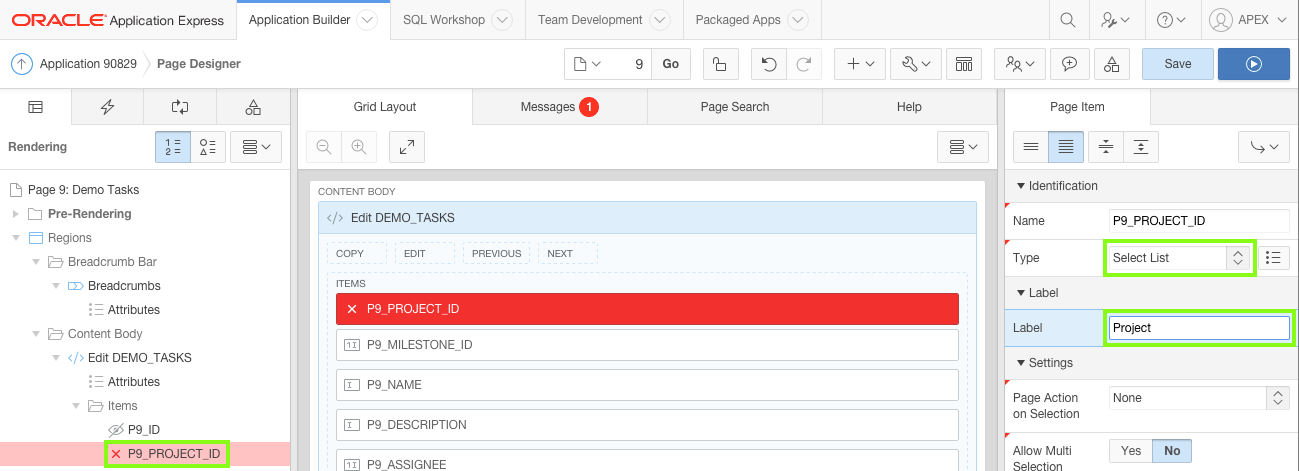
Task: Set Allow Multi Selection to Yes
Action: coord(1131,451)
